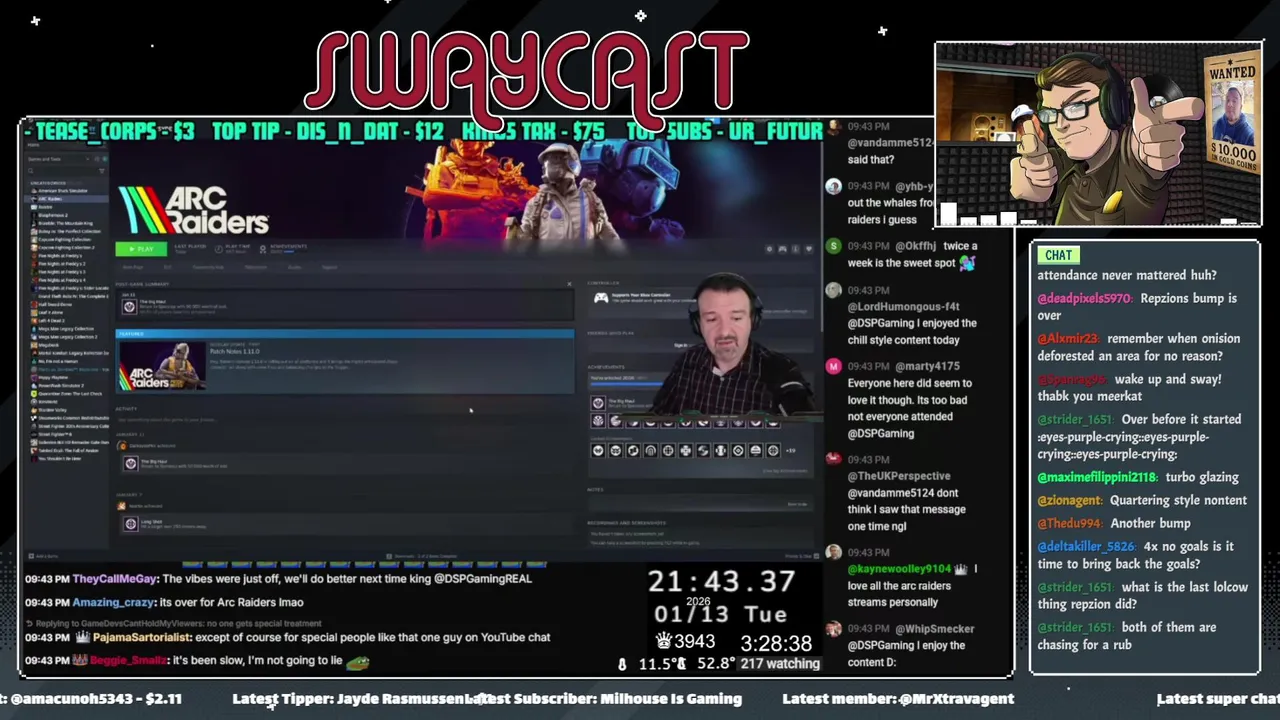Click the game info icon beside the controller icon
The width and height of the screenshot is (1280, 720).
coord(796,249)
